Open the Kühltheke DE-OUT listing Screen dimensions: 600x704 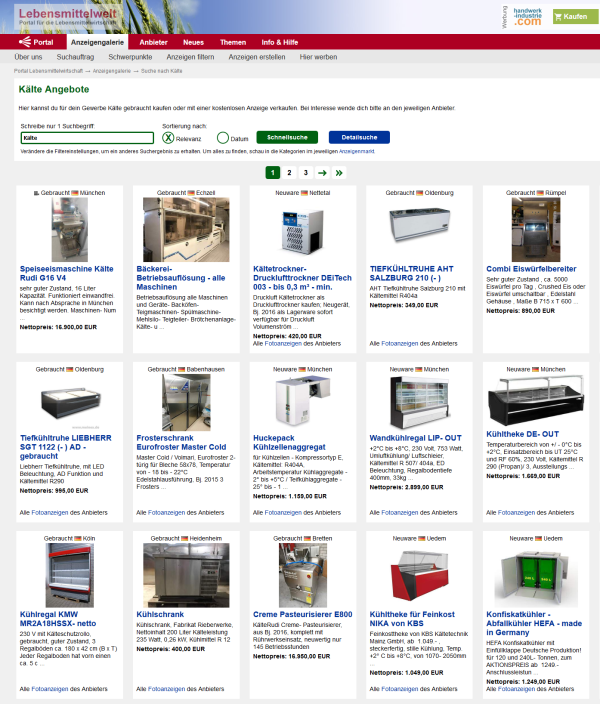pos(522,434)
